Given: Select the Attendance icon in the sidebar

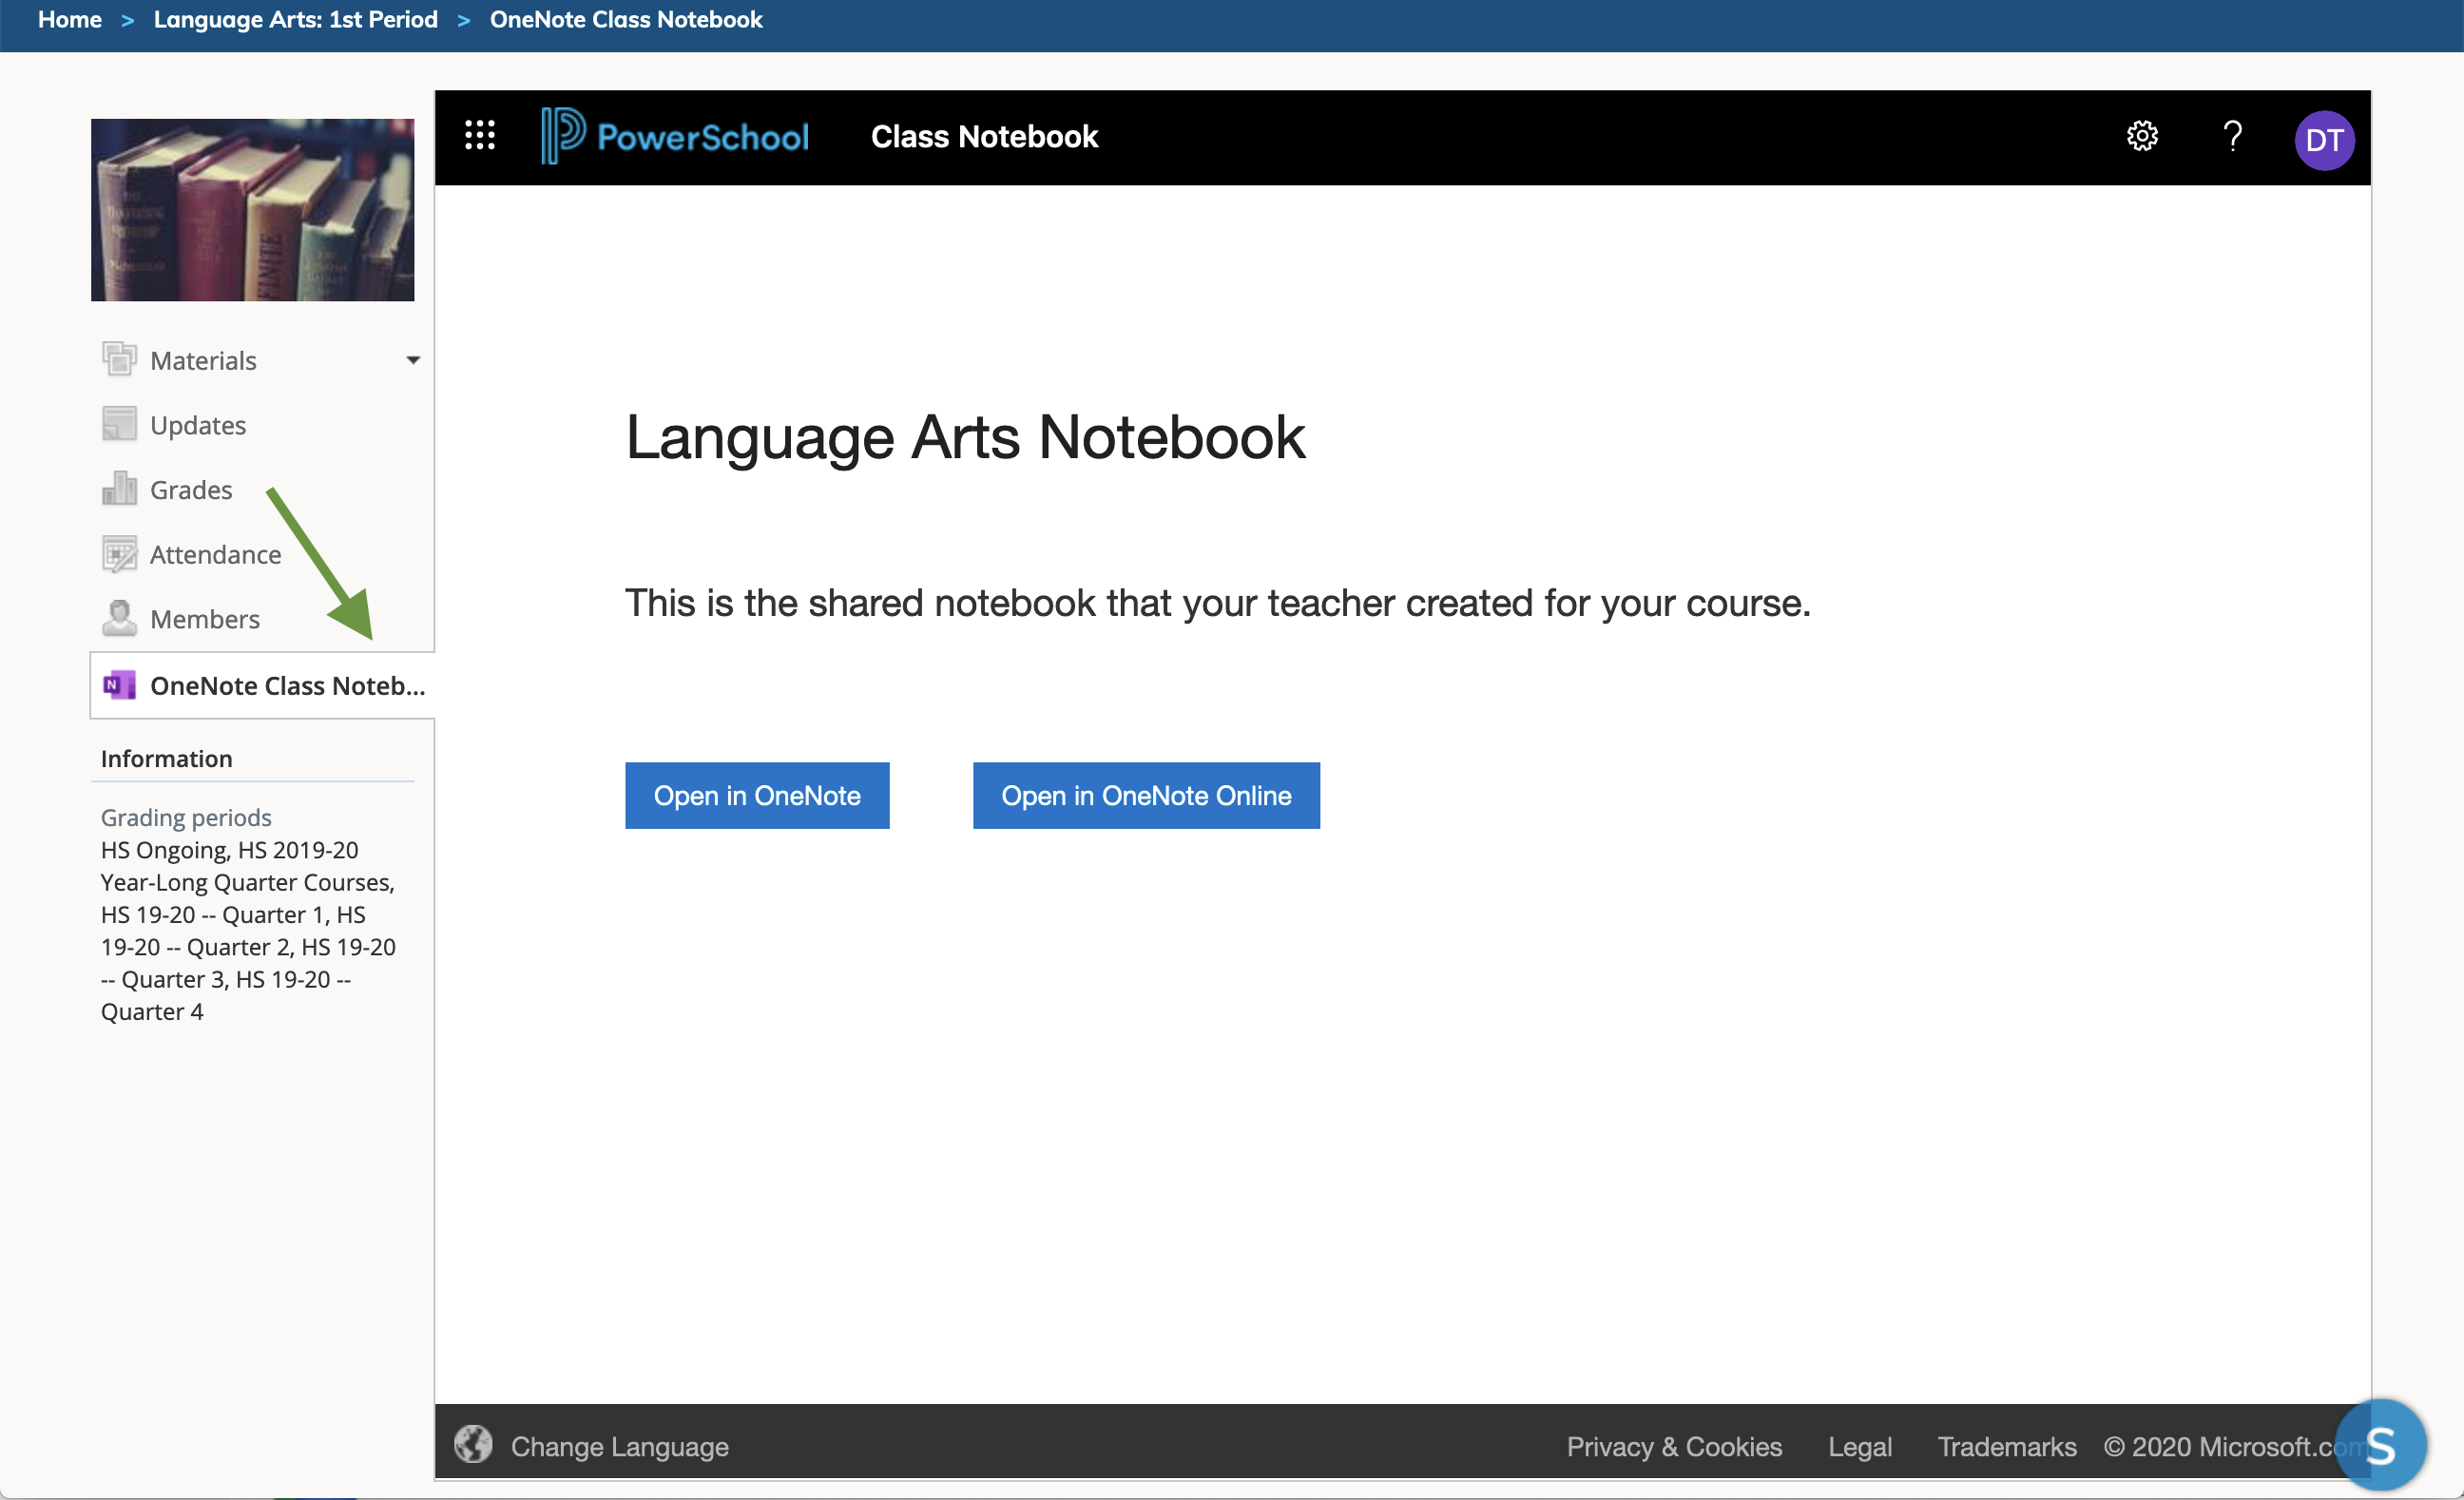Looking at the screenshot, I should (119, 553).
